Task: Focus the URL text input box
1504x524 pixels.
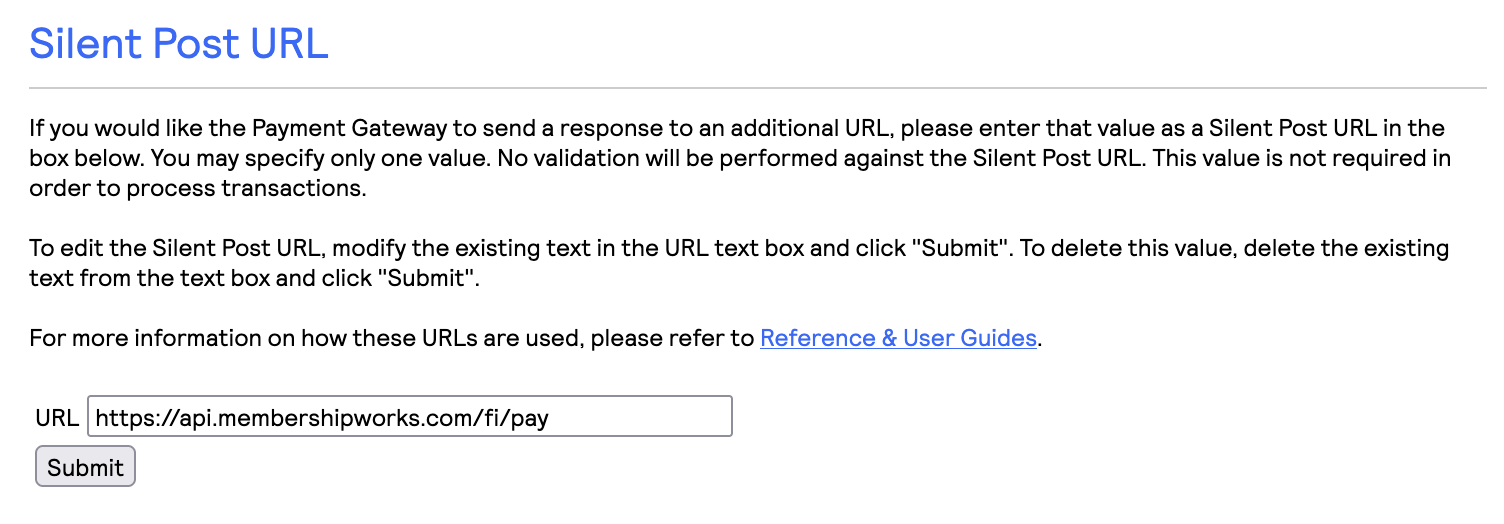Action: click(410, 417)
